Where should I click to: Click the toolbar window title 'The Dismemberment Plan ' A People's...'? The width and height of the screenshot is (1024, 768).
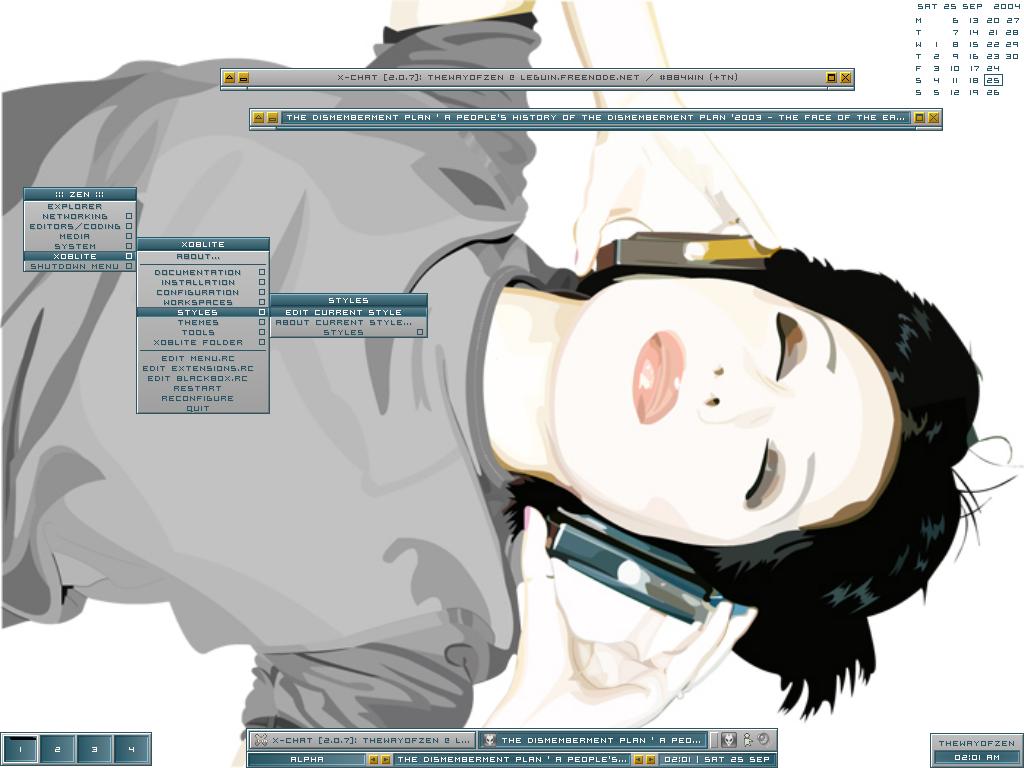[512, 760]
